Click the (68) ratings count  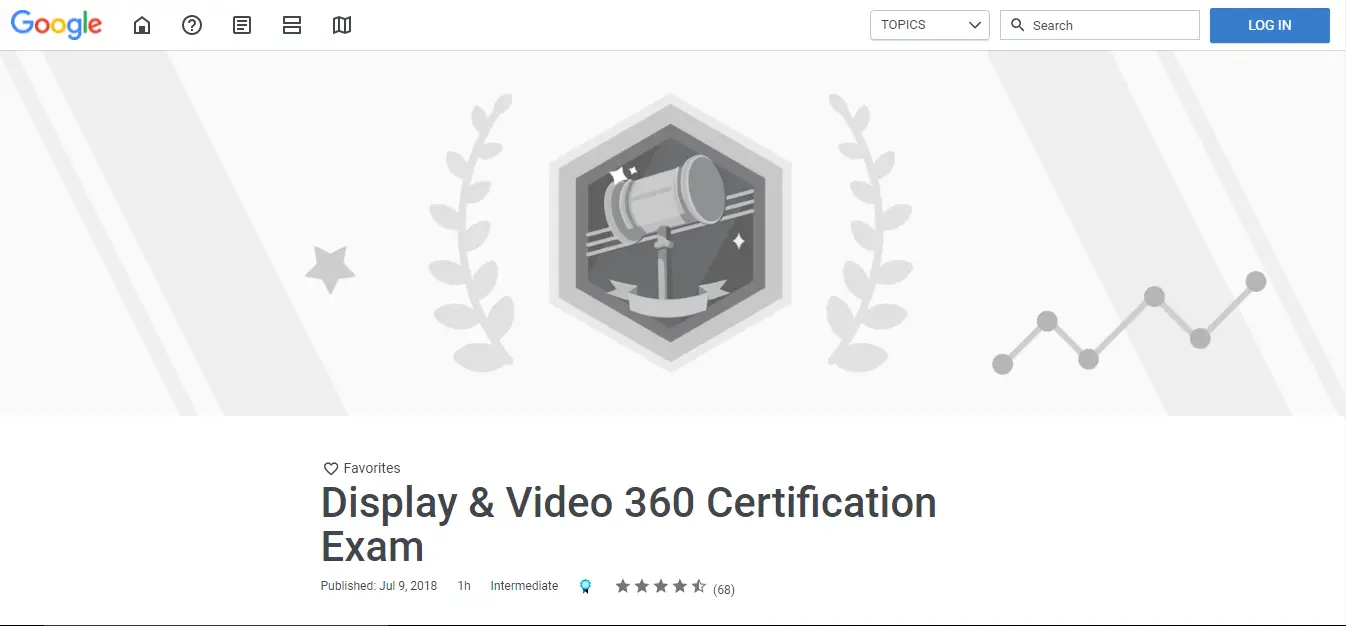pyautogui.click(x=724, y=589)
